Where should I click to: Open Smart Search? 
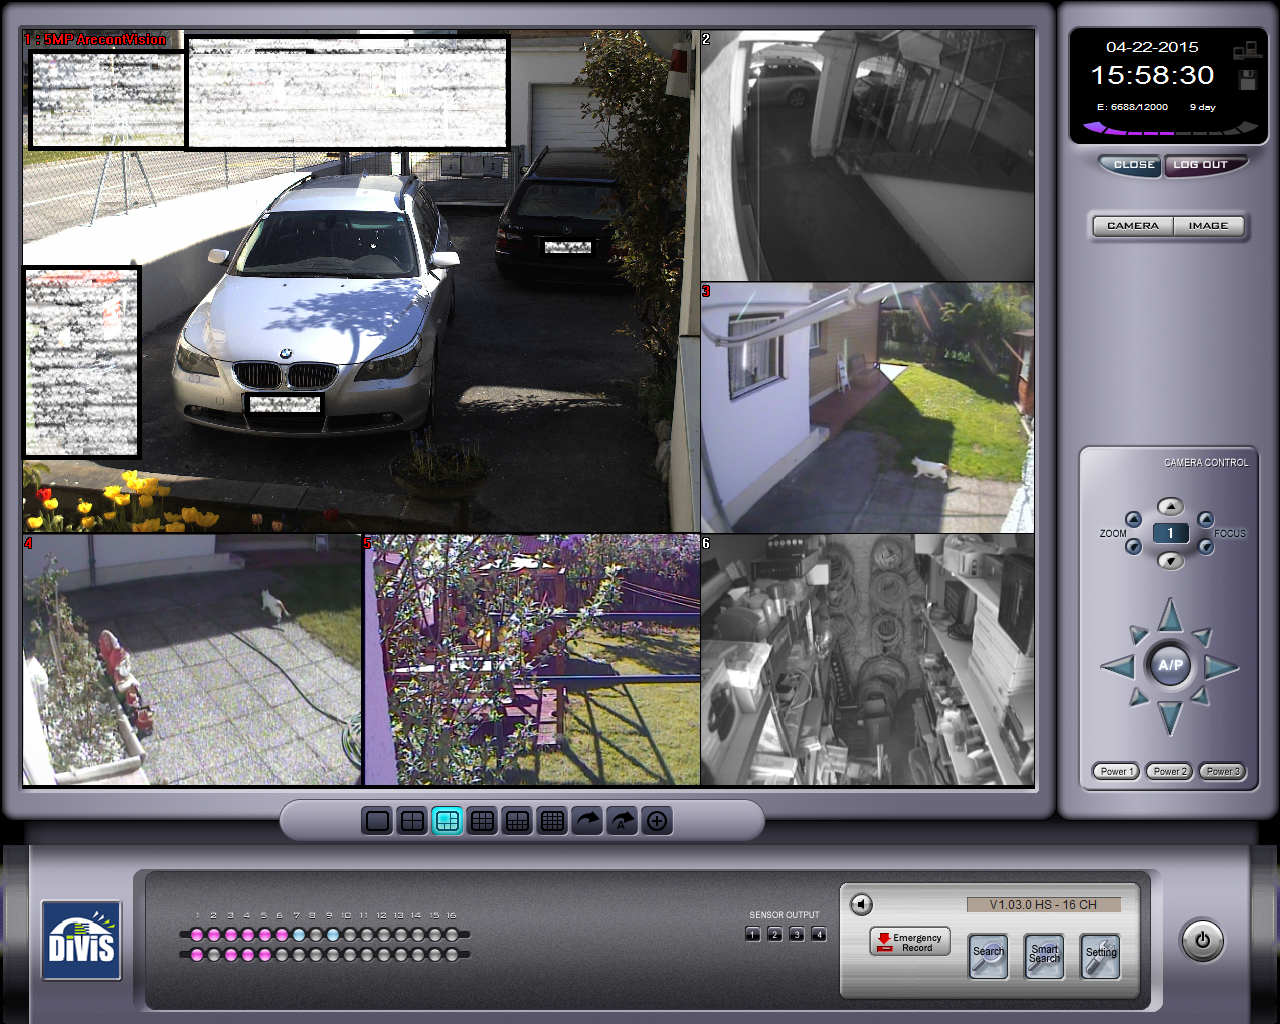click(x=1043, y=956)
